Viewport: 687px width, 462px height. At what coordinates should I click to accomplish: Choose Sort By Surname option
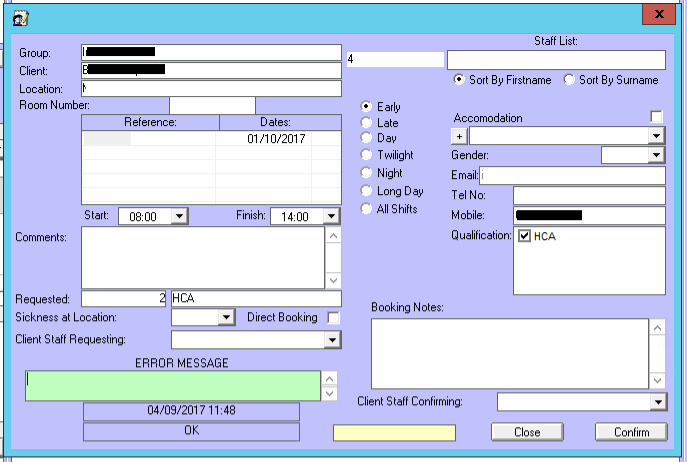coord(570,80)
